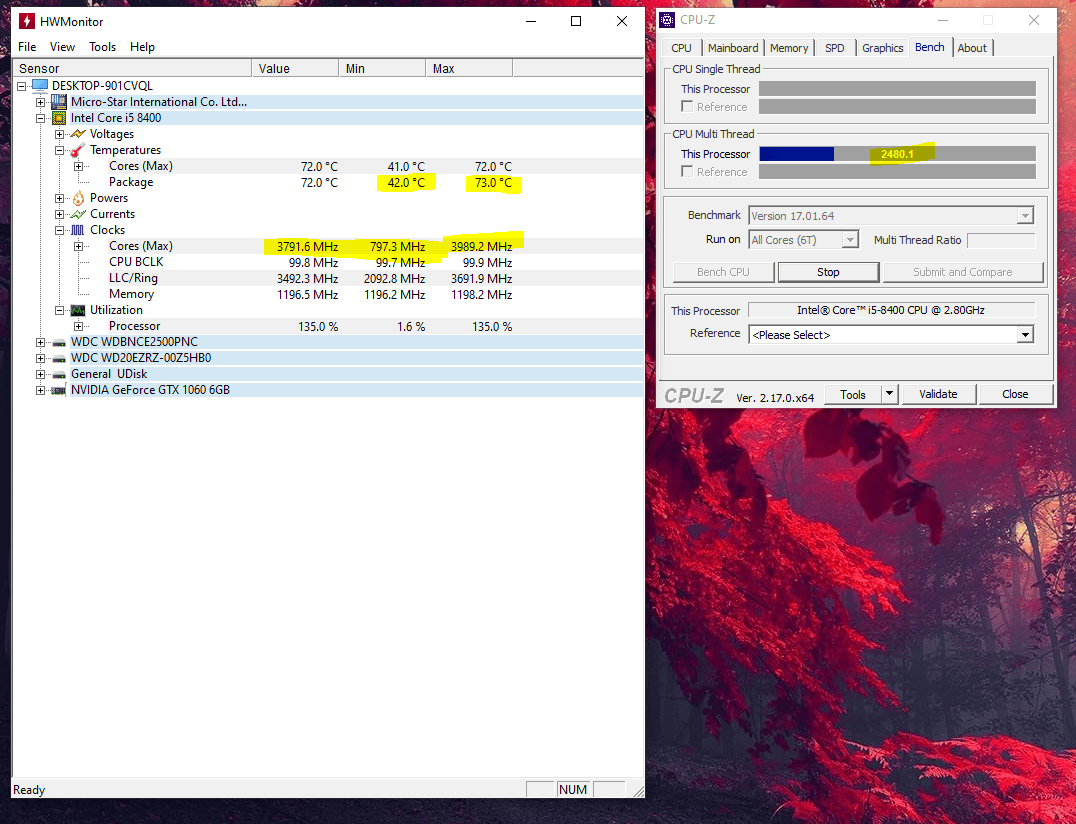Image resolution: width=1076 pixels, height=824 pixels.
Task: Click the General UDisk drive icon
Action: [x=59, y=374]
